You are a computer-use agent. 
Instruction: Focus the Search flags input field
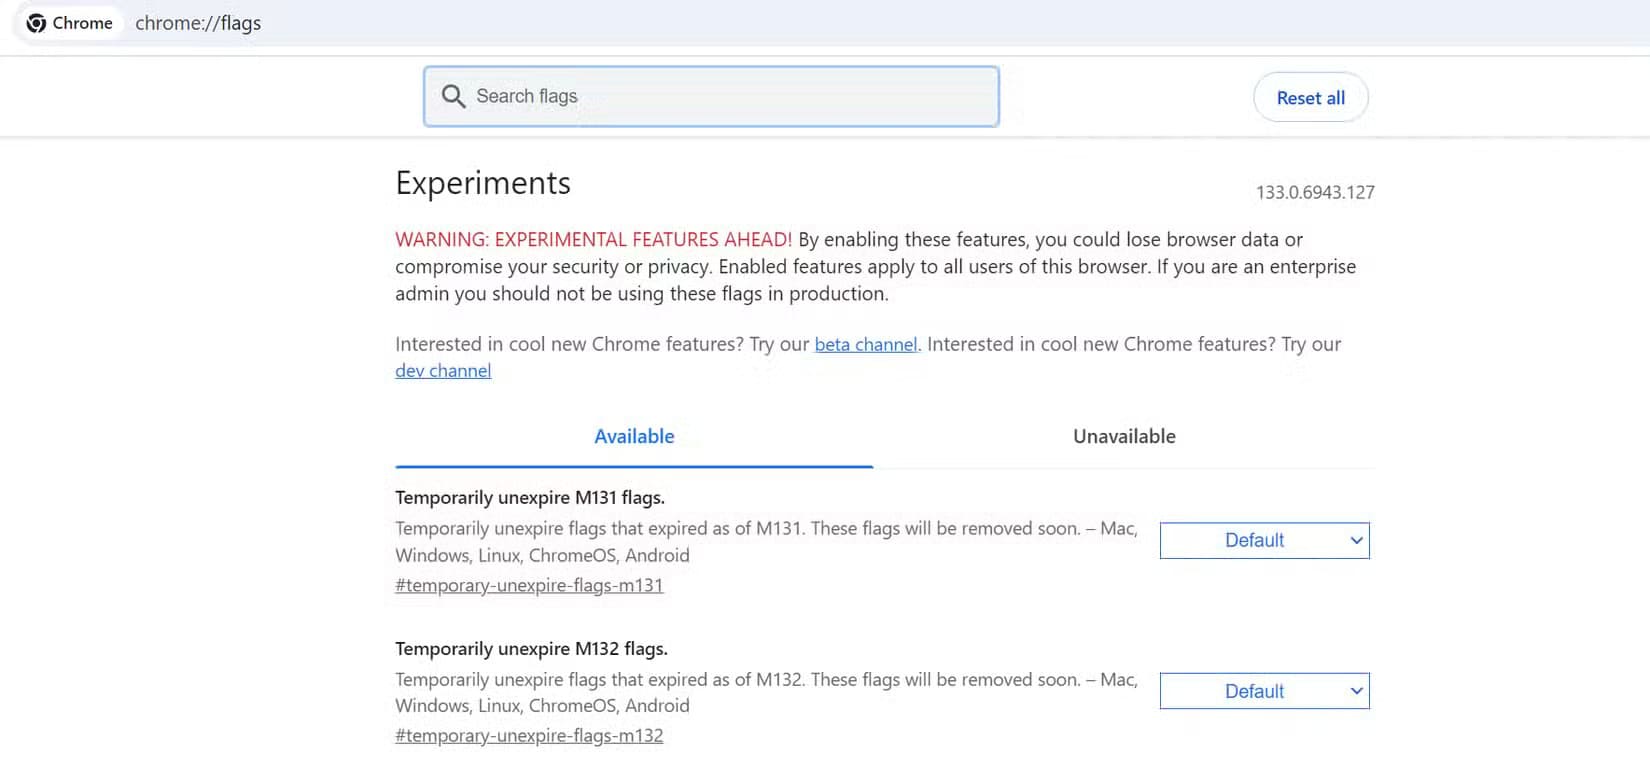(711, 96)
